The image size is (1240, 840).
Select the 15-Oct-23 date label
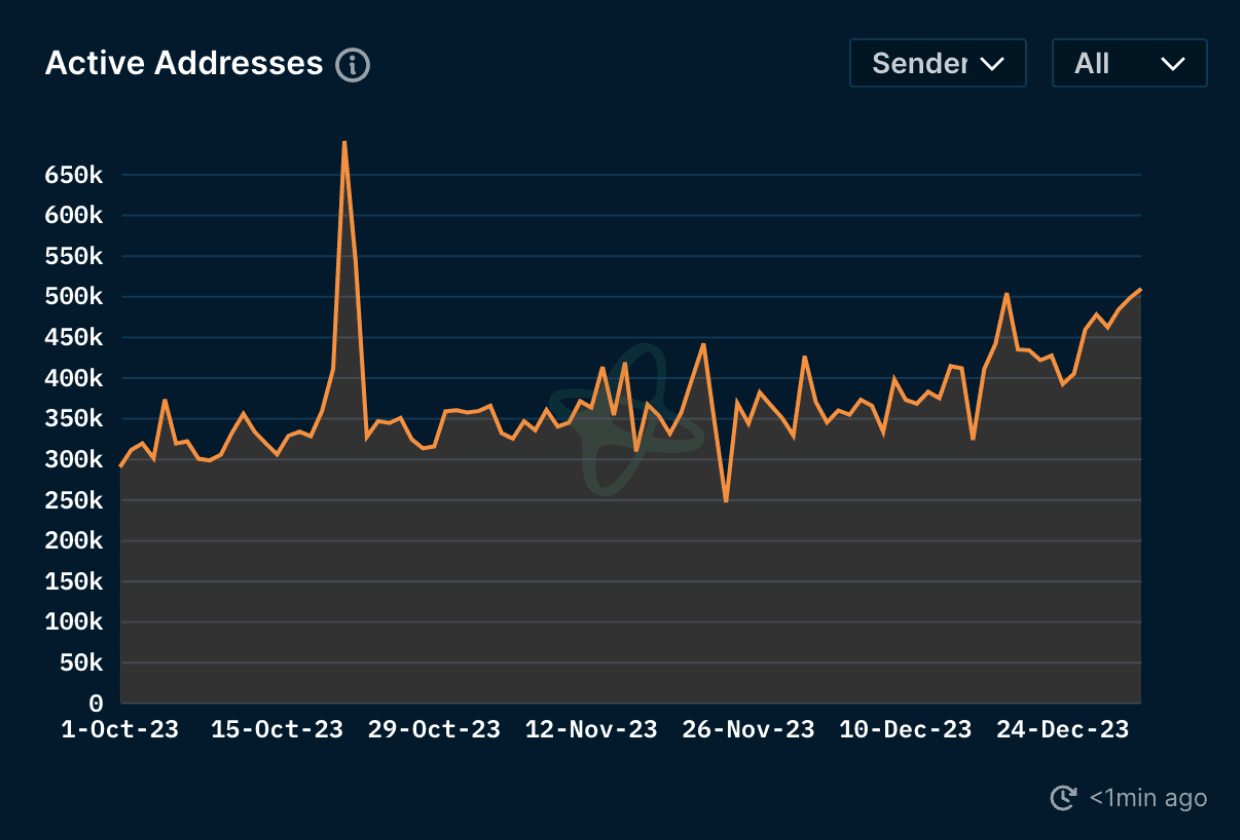pos(277,730)
